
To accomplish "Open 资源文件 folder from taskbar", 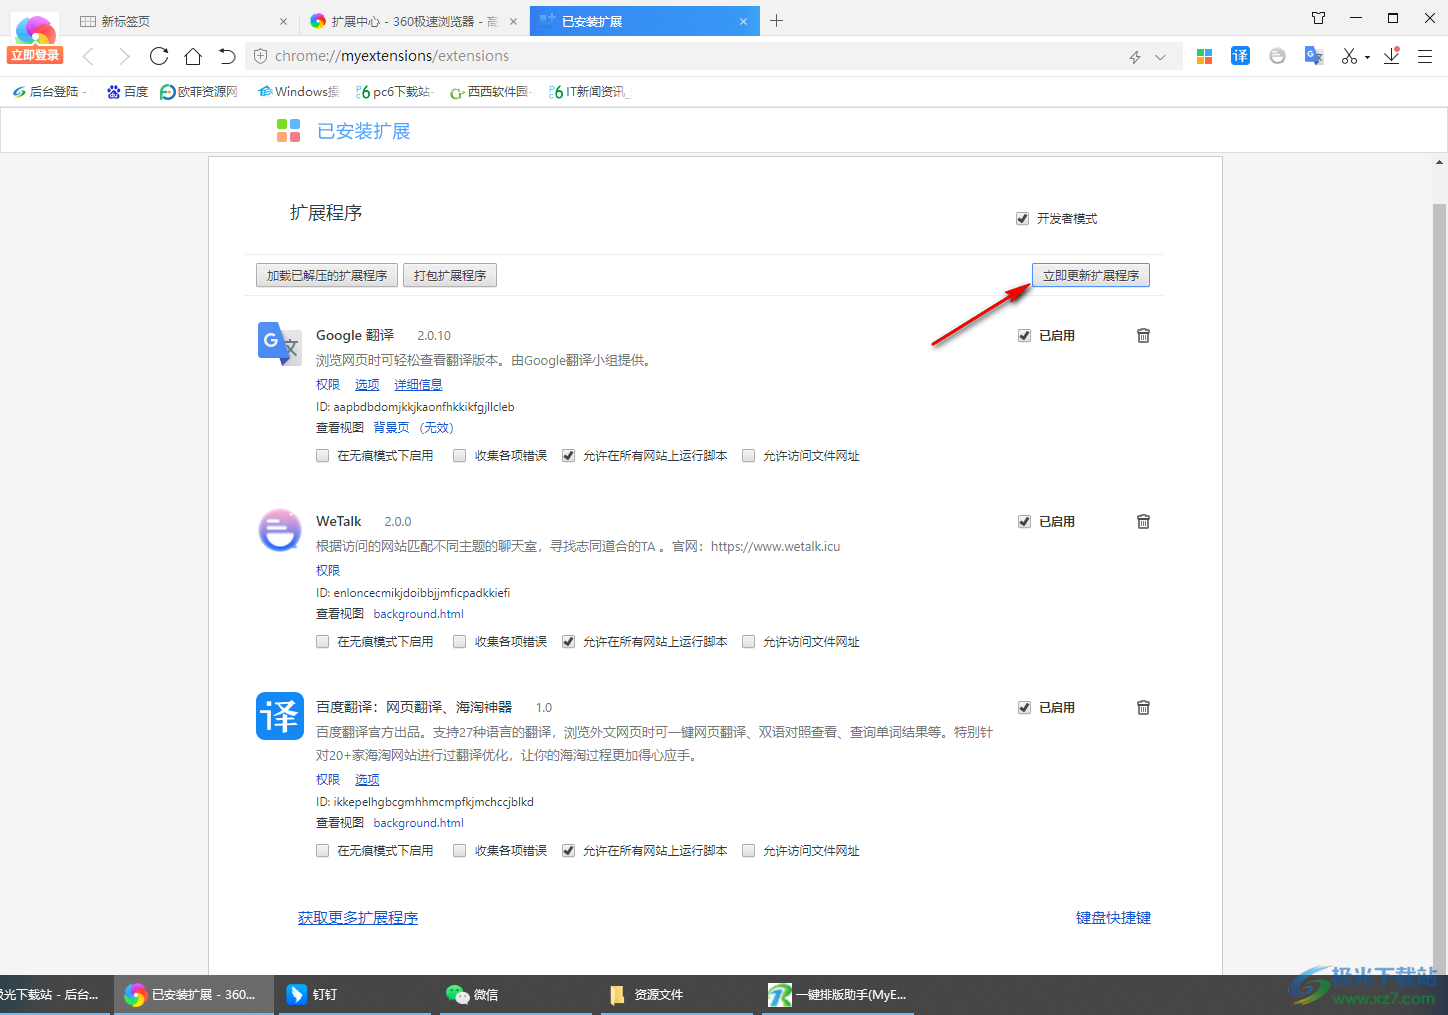I will pos(678,995).
